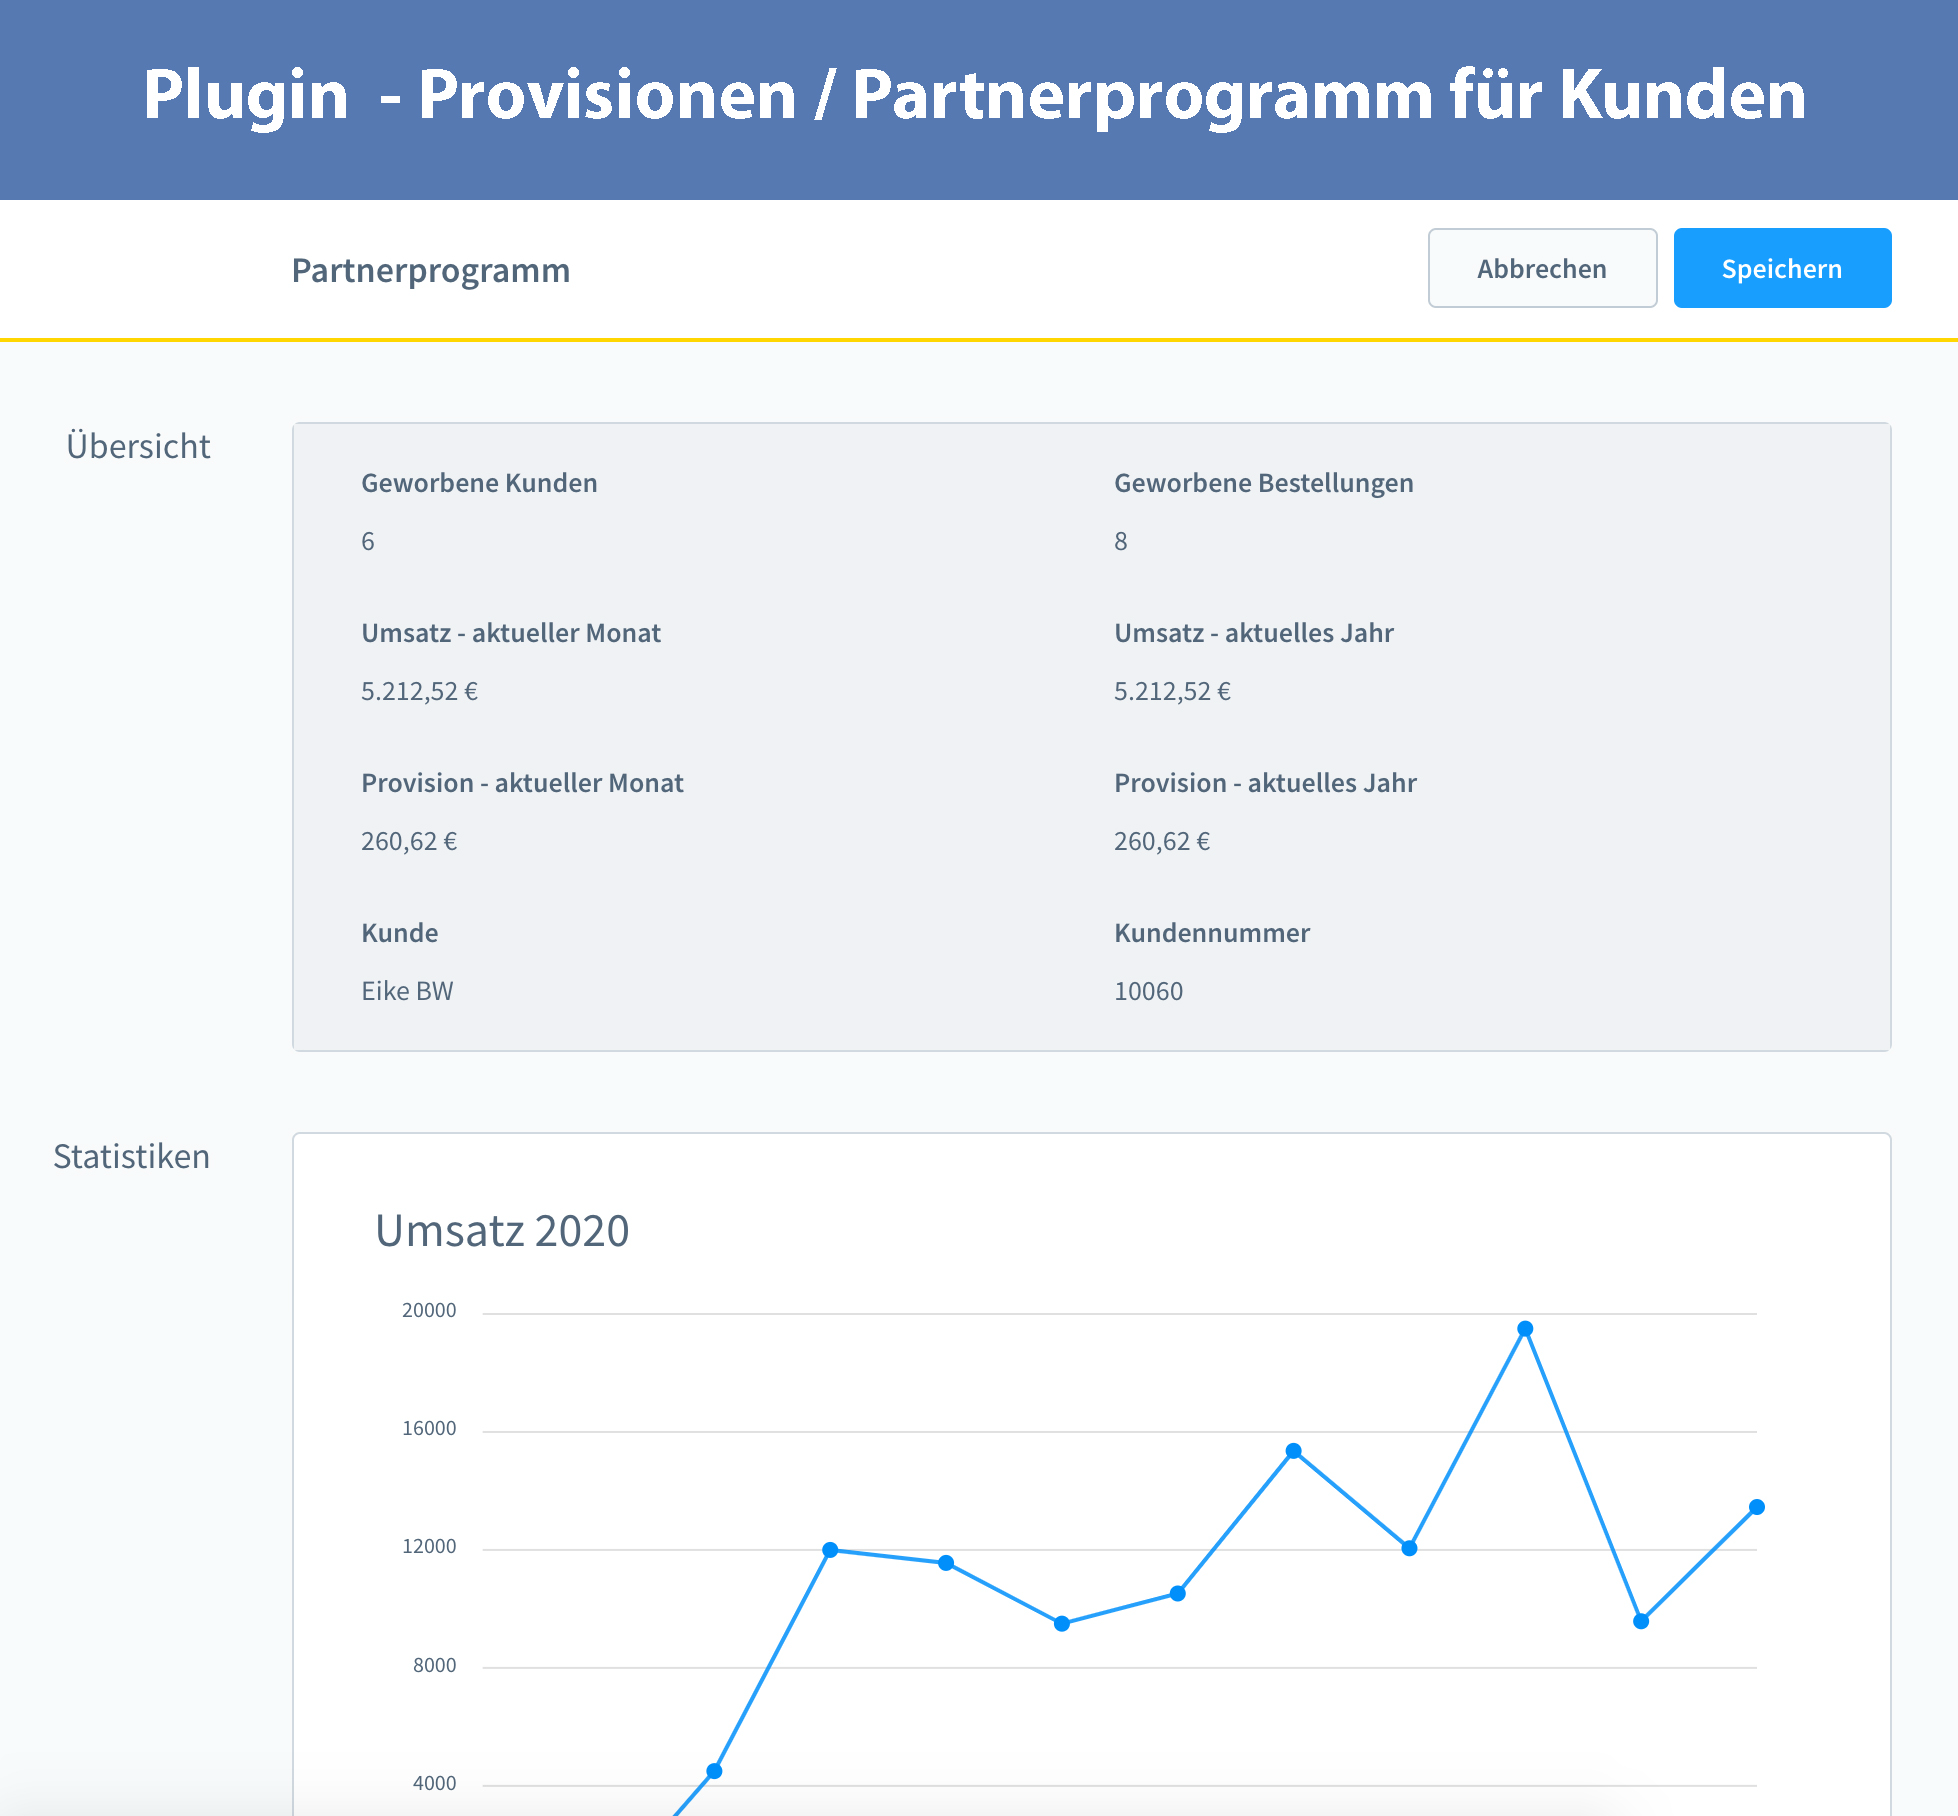Viewport: 1958px width, 1816px height.
Task: Select the Geworbene Kunden value 6
Action: [368, 541]
